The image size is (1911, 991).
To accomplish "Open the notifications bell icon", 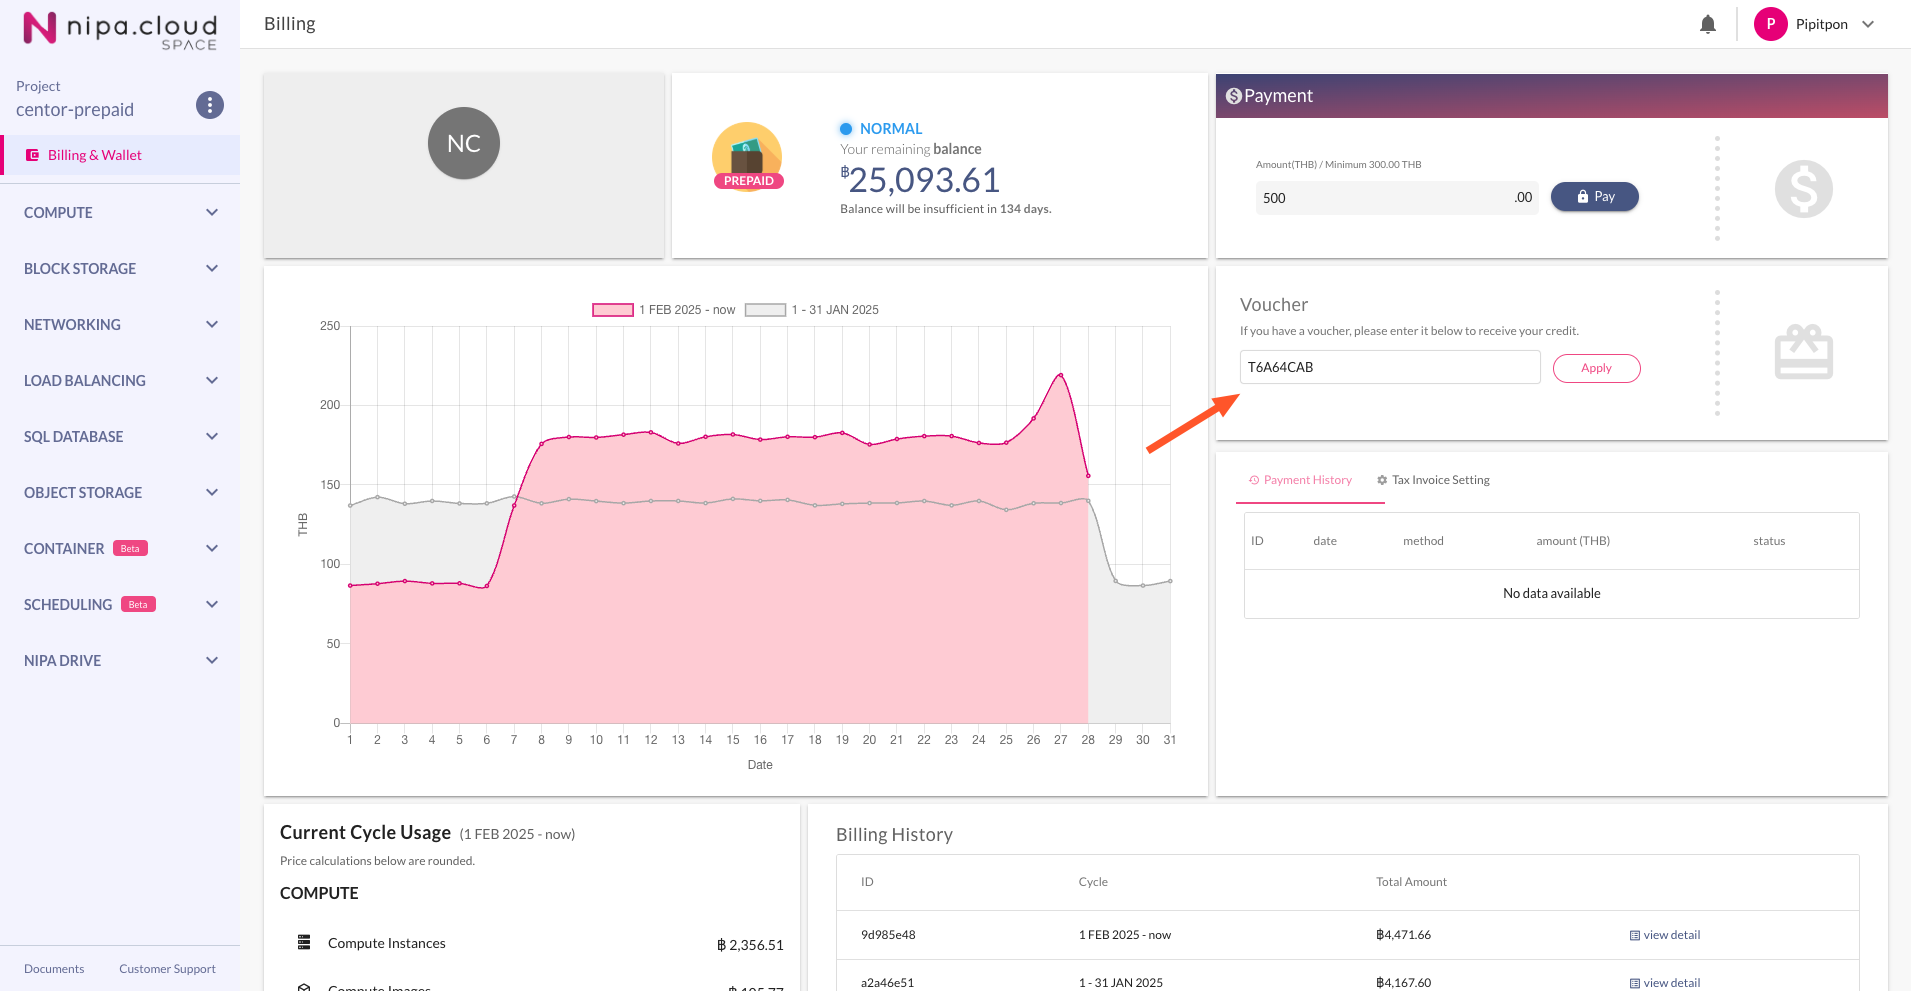I will 1708,24.
